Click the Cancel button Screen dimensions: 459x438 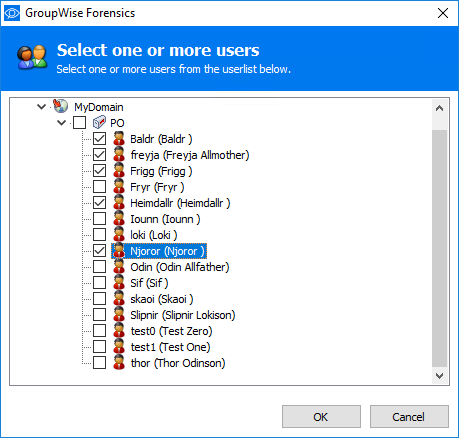click(x=409, y=417)
